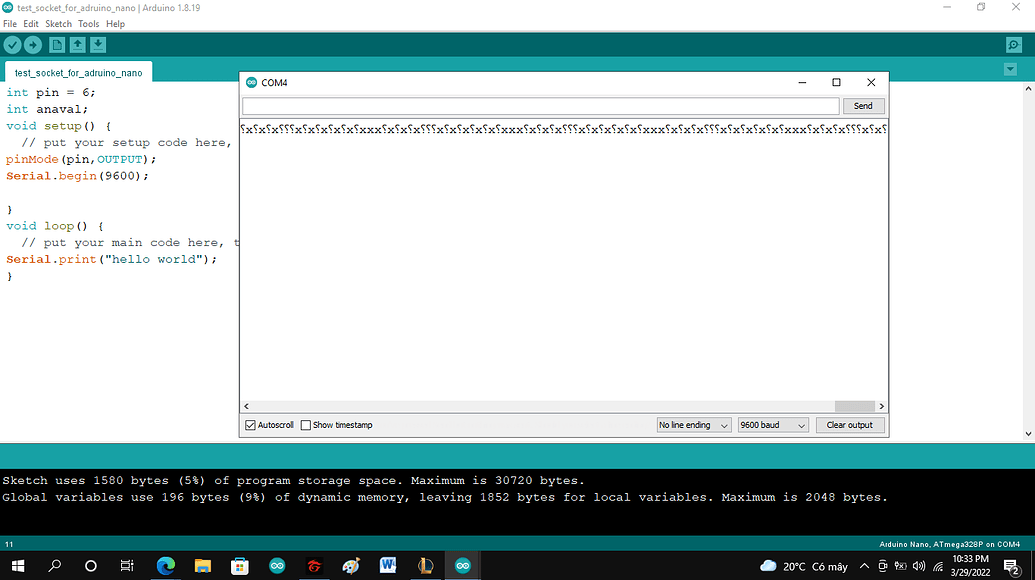Close the COM4 serial monitor window
Screen dimensions: 1035x580
coord(871,82)
